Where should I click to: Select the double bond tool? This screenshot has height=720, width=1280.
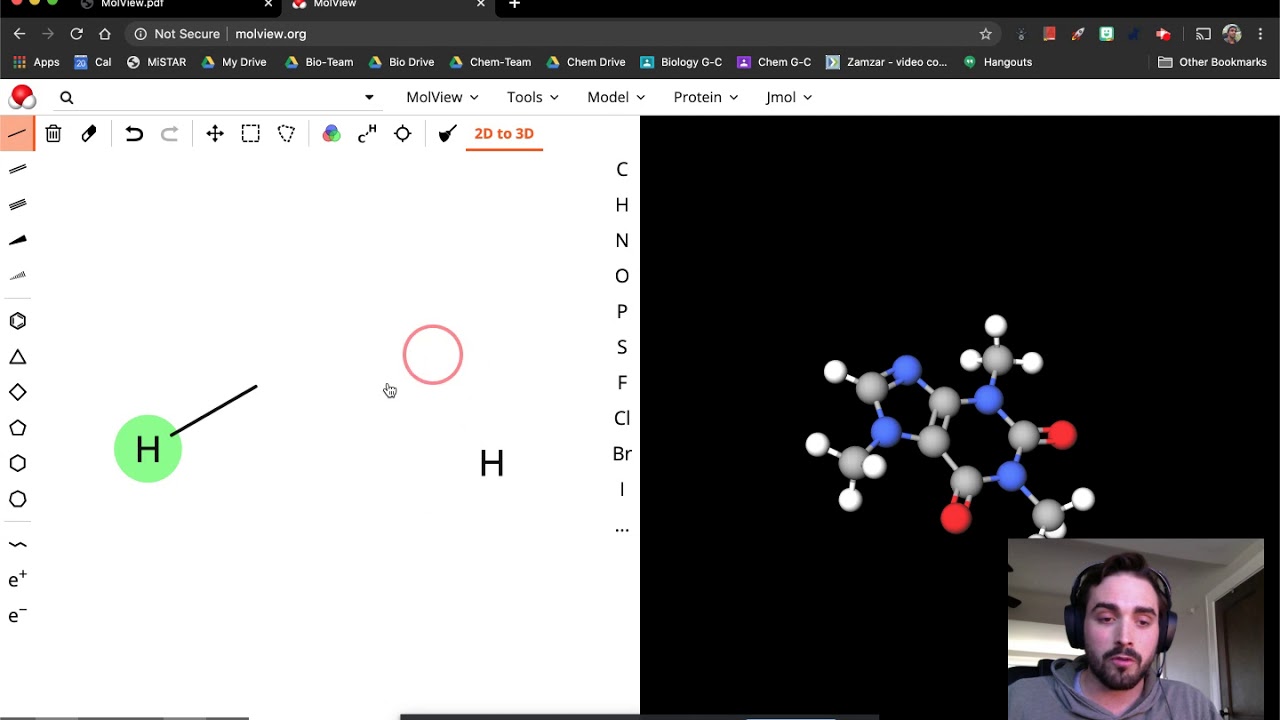tap(17, 169)
